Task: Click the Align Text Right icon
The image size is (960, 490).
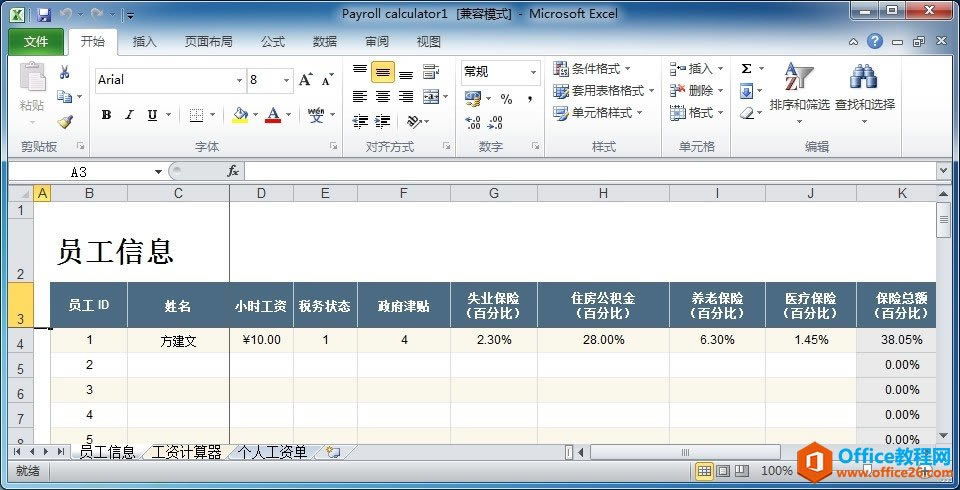Action: (405, 96)
